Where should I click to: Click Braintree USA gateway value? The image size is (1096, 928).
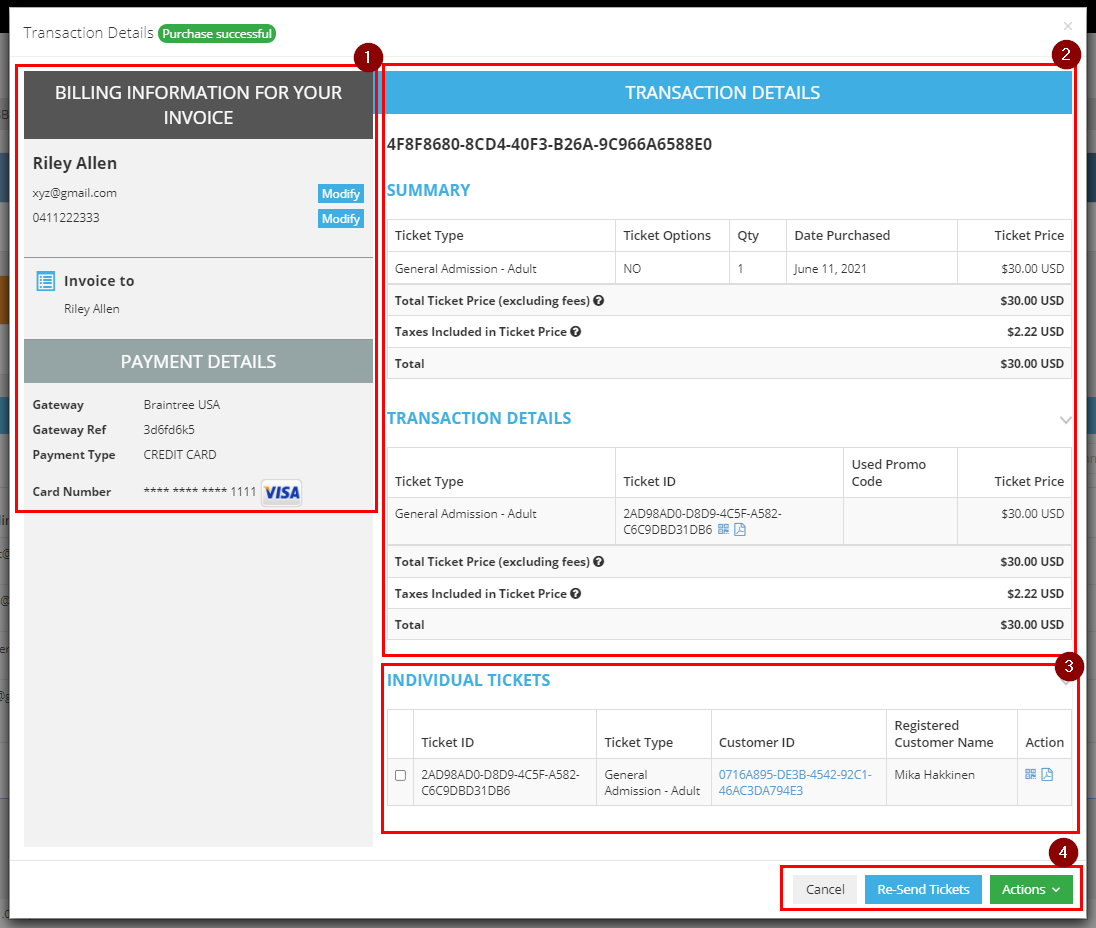click(182, 405)
